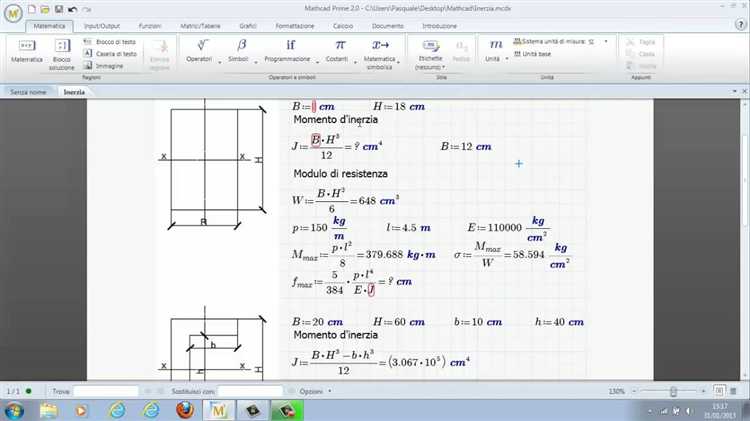Switch to the Matematica ribbon tab

click(x=49, y=26)
